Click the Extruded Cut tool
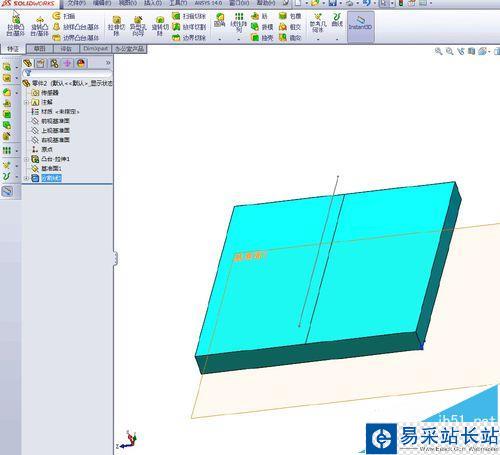 point(116,26)
